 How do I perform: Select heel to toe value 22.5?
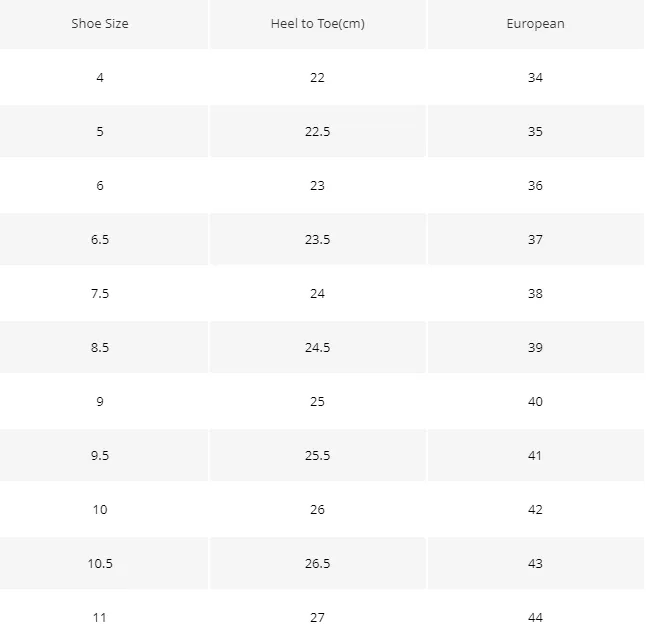[x=318, y=131]
